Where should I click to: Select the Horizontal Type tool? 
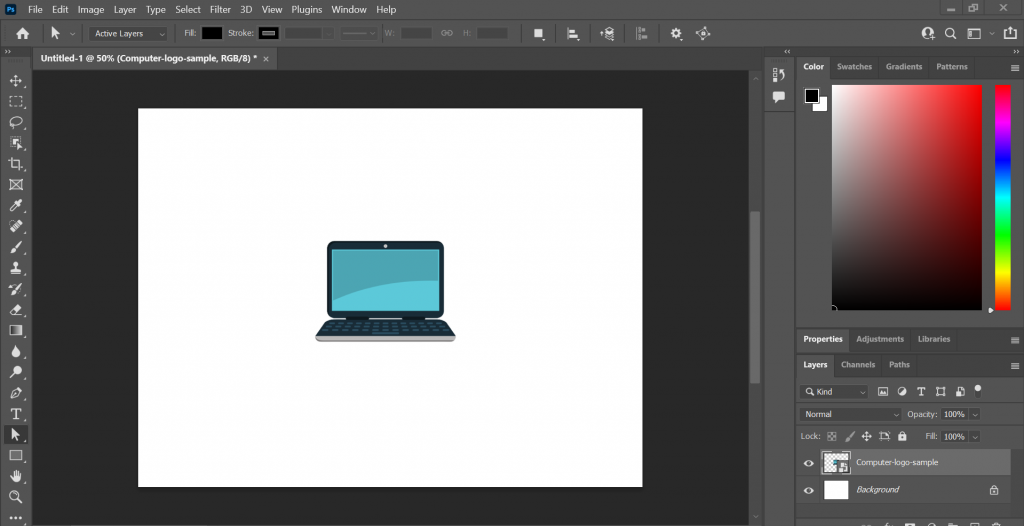click(16, 414)
